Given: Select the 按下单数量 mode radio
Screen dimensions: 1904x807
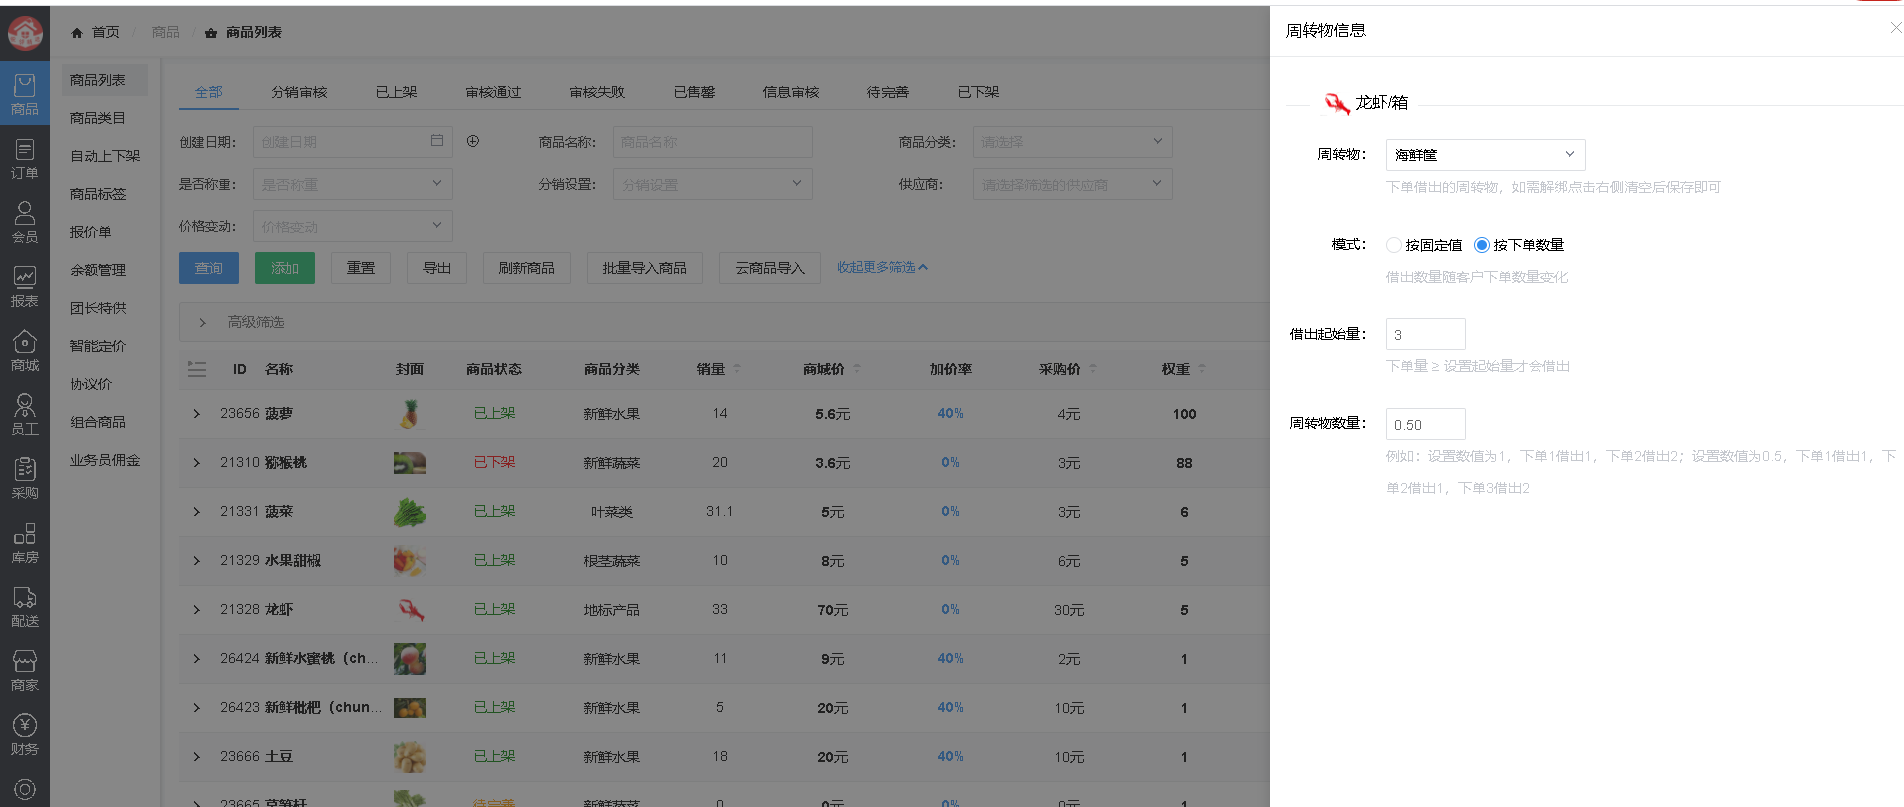Looking at the screenshot, I should (1482, 245).
